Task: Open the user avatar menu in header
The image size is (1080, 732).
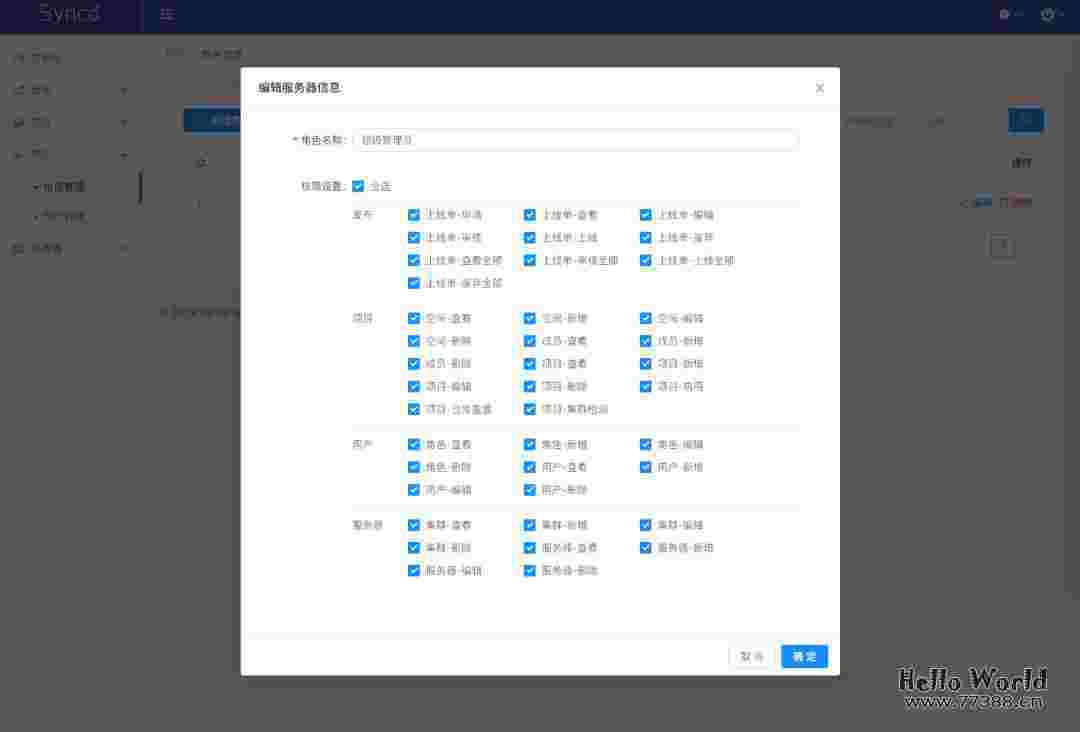Action: 1048,14
